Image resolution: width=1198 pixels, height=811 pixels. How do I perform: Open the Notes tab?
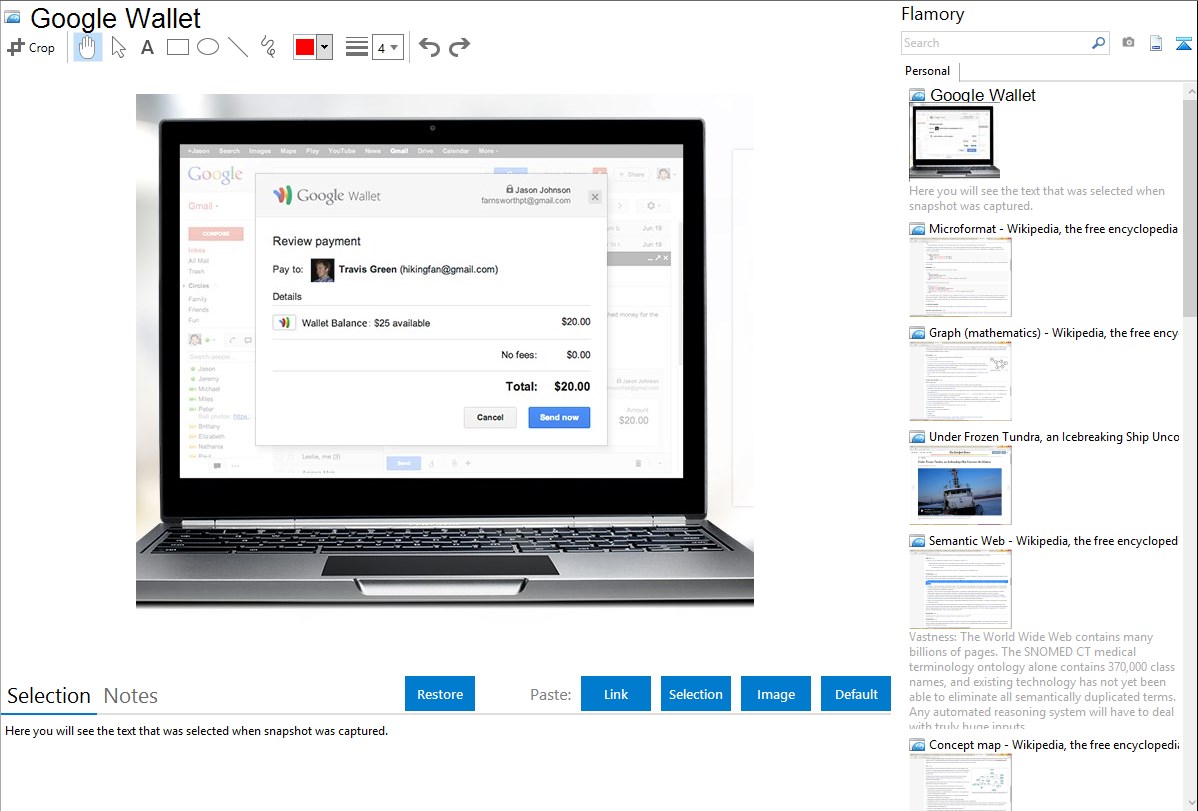(131, 696)
